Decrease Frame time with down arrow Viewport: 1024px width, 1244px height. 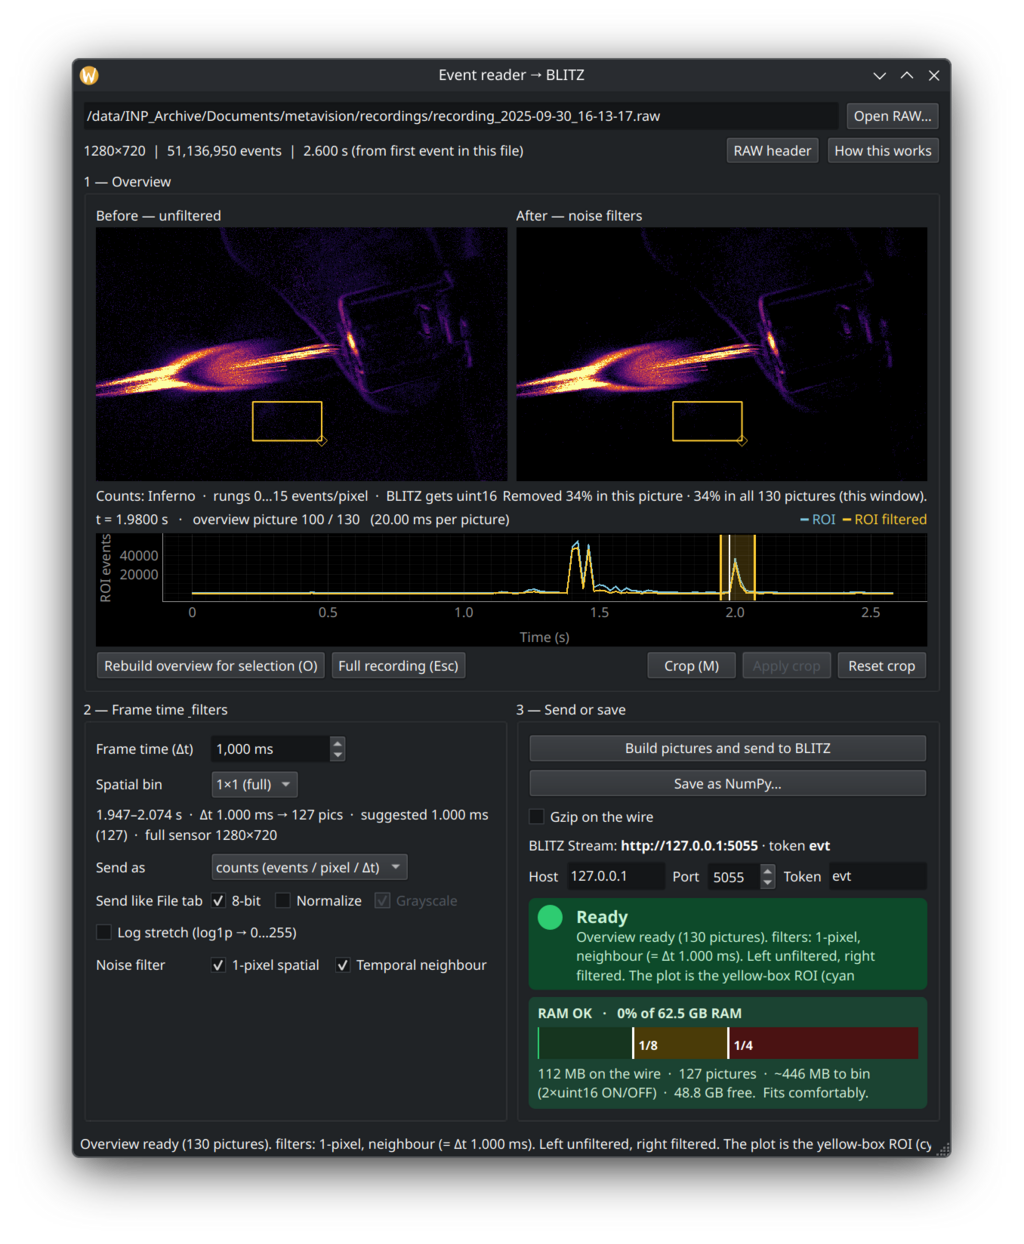pos(337,755)
